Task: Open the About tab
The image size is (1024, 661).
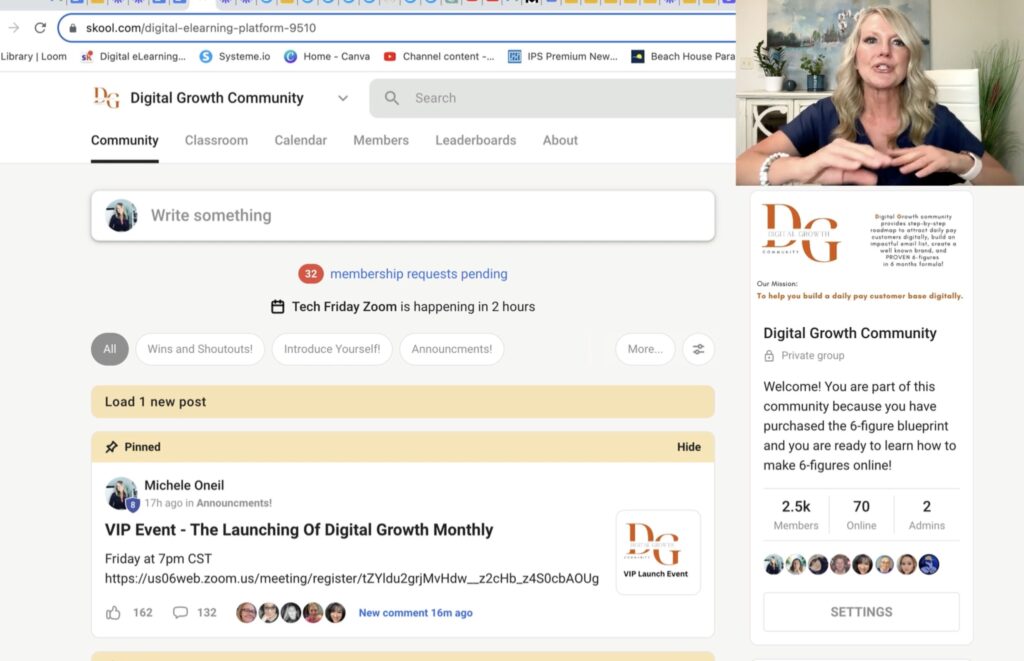Action: click(x=560, y=140)
